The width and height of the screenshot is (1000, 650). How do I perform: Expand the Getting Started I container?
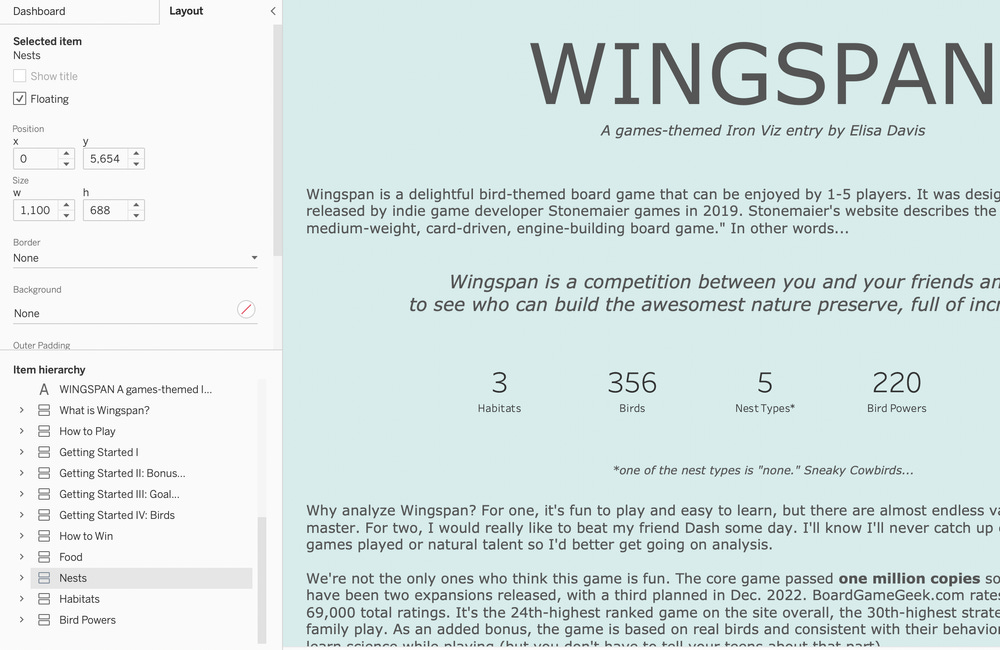[x=21, y=452]
